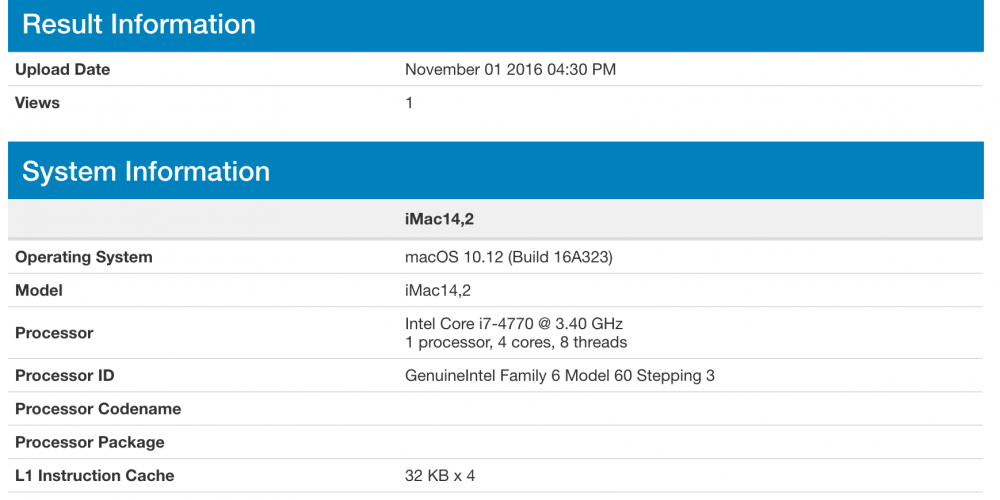Image resolution: width=1000 pixels, height=500 pixels.
Task: Click the Views row label
Action: (38, 103)
